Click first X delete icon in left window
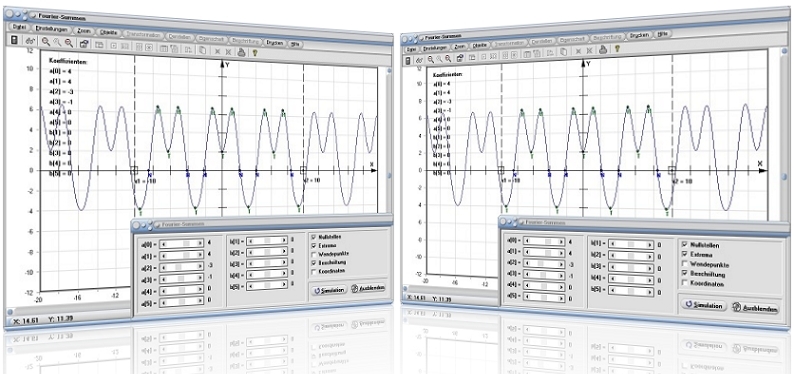Viewport: 794px width, 374px height. tap(217, 51)
